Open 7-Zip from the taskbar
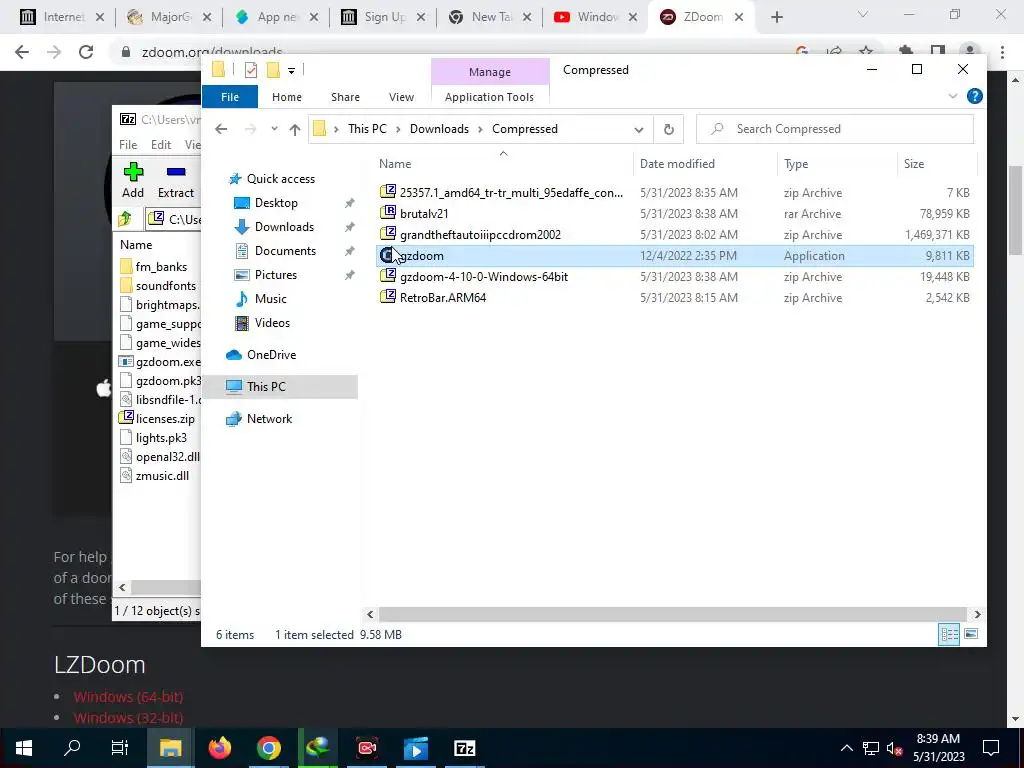The height and width of the screenshot is (768, 1024). pos(464,748)
